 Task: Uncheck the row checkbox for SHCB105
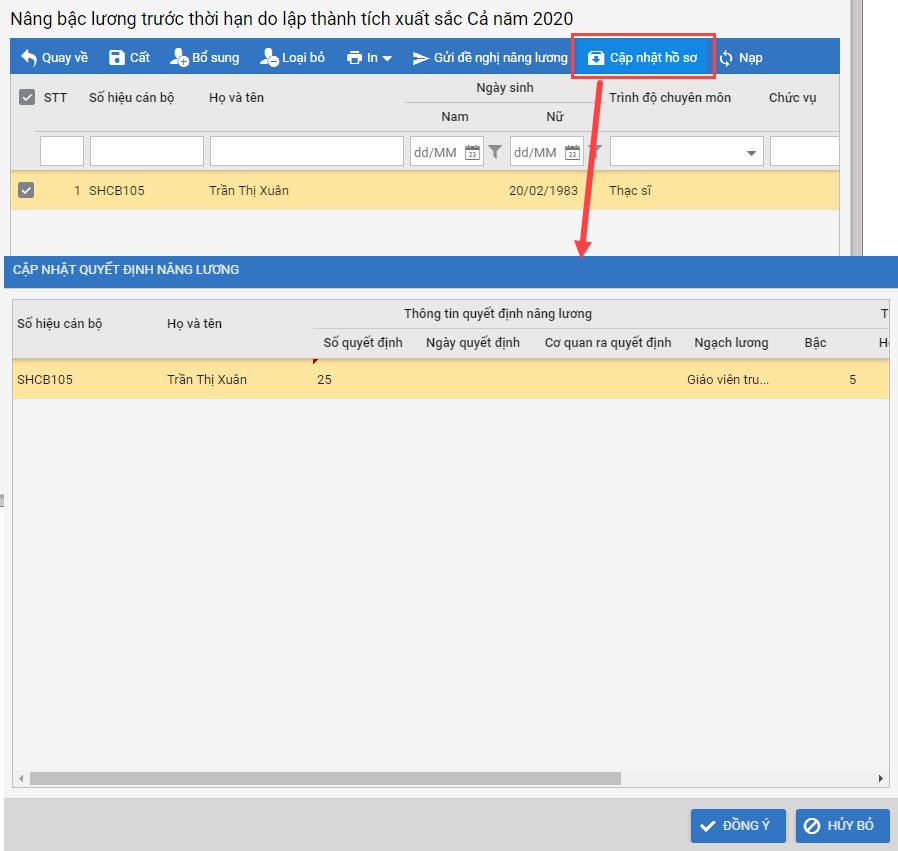coord(27,190)
